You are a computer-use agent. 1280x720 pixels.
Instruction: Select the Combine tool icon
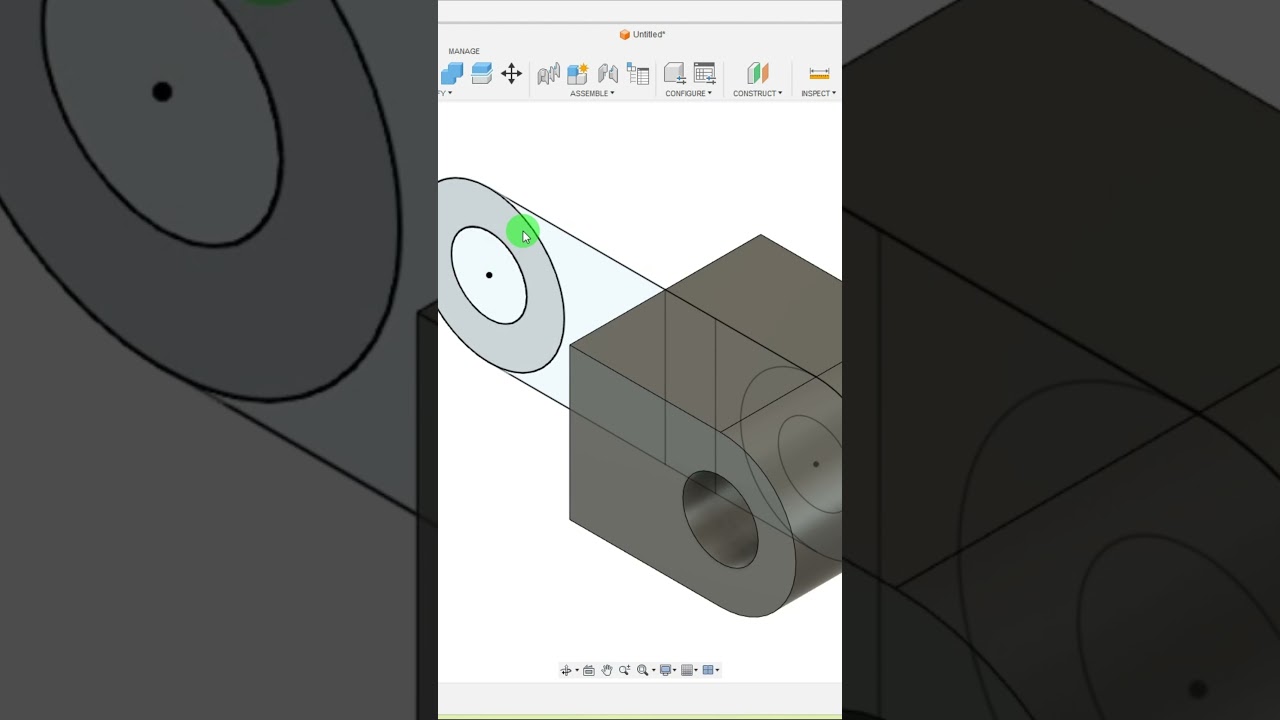(x=452, y=74)
